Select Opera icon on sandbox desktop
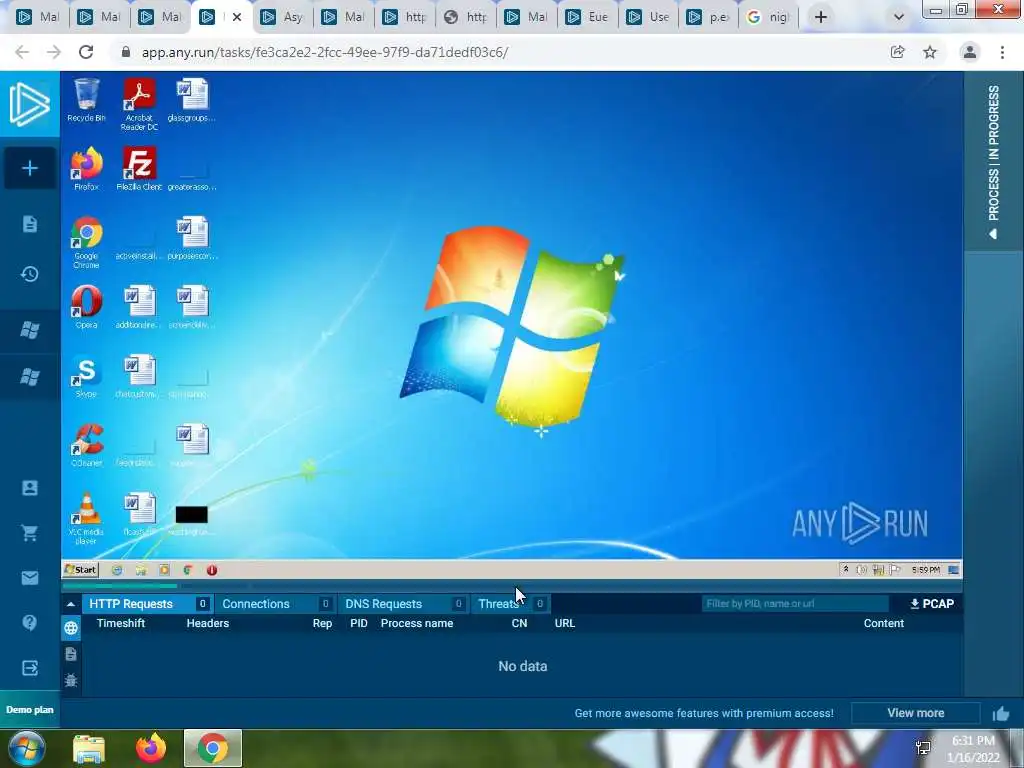The image size is (1024, 768). coord(86,307)
